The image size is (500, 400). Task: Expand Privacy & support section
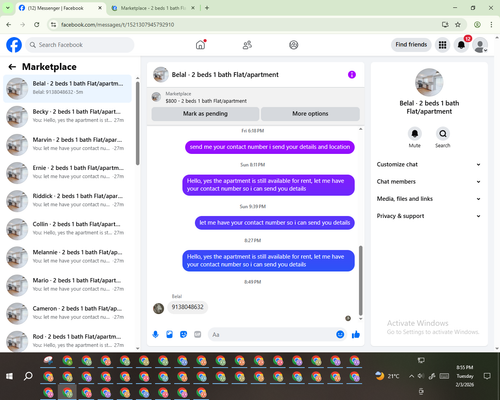(429, 216)
